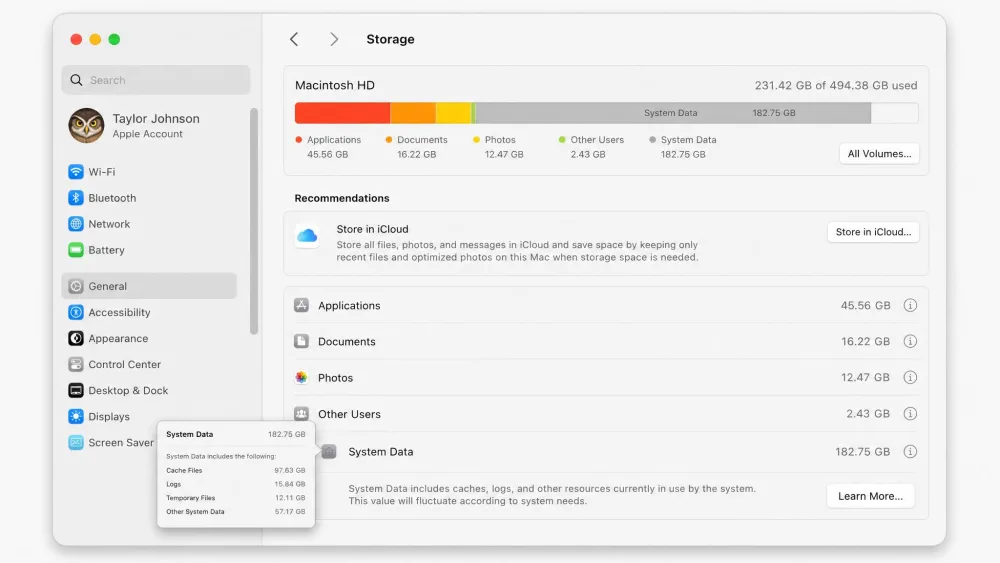Click yellow Photos segment of storage bar
Image resolution: width=1000 pixels, height=563 pixels.
(453, 113)
